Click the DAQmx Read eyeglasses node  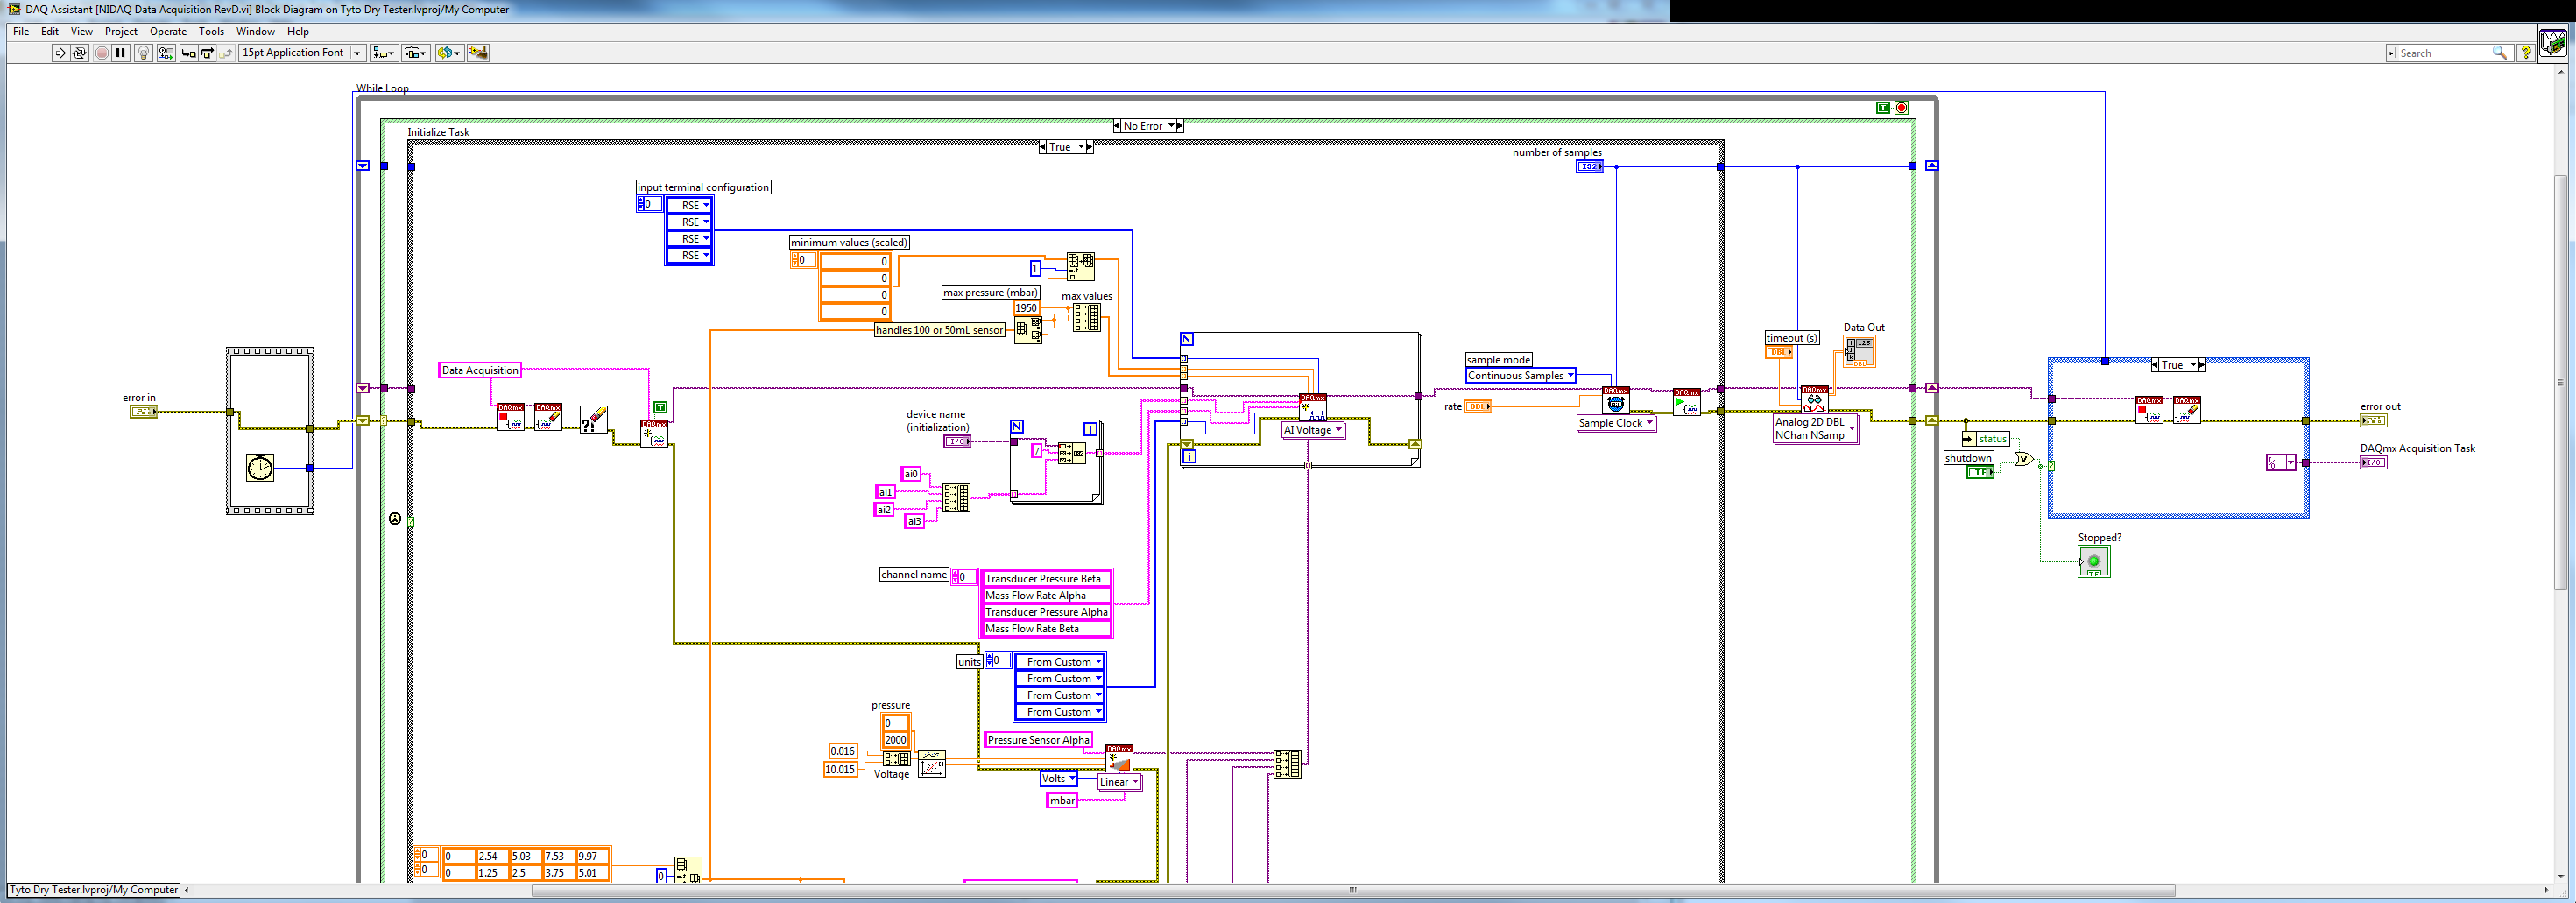pyautogui.click(x=1814, y=399)
